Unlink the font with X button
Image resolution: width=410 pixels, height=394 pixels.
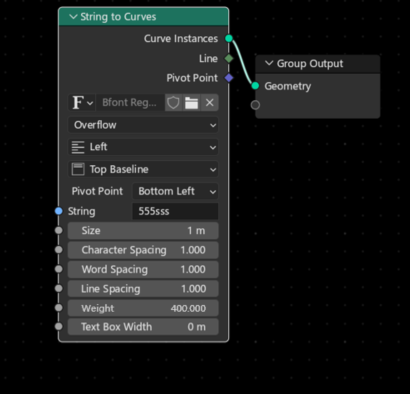click(x=210, y=102)
